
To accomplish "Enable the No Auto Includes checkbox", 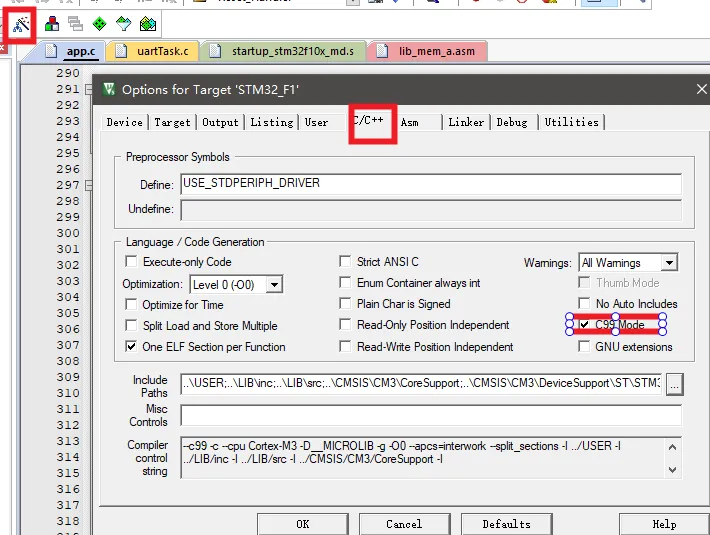I will [x=584, y=303].
